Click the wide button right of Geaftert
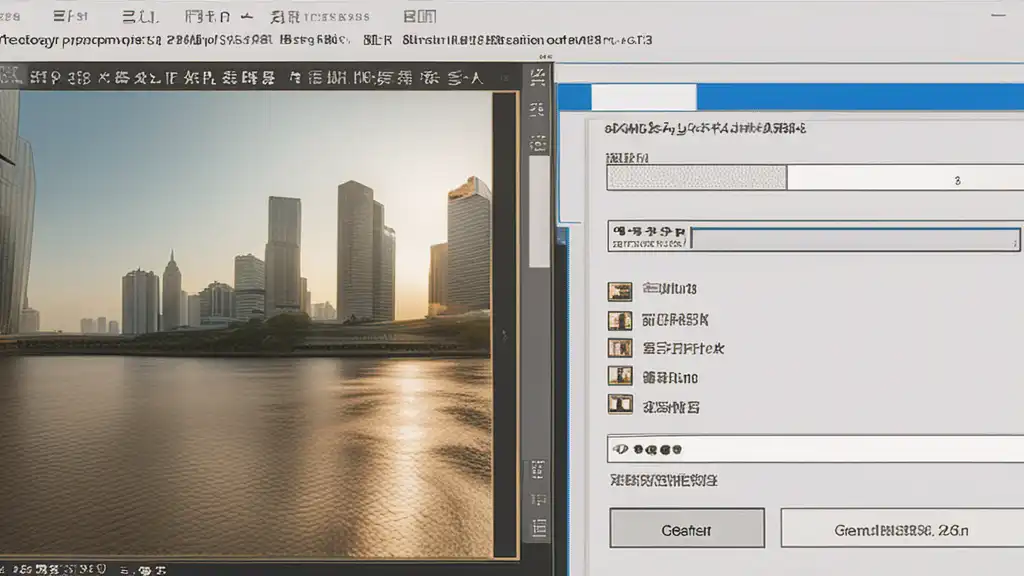Image resolution: width=1024 pixels, height=576 pixels. pyautogui.click(x=901, y=529)
